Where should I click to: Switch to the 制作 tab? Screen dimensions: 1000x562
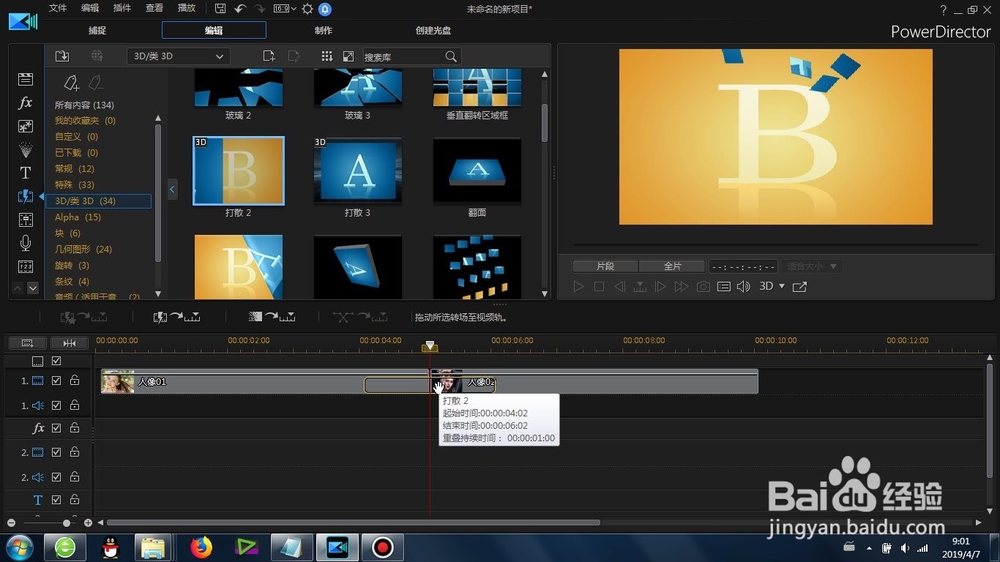323,30
